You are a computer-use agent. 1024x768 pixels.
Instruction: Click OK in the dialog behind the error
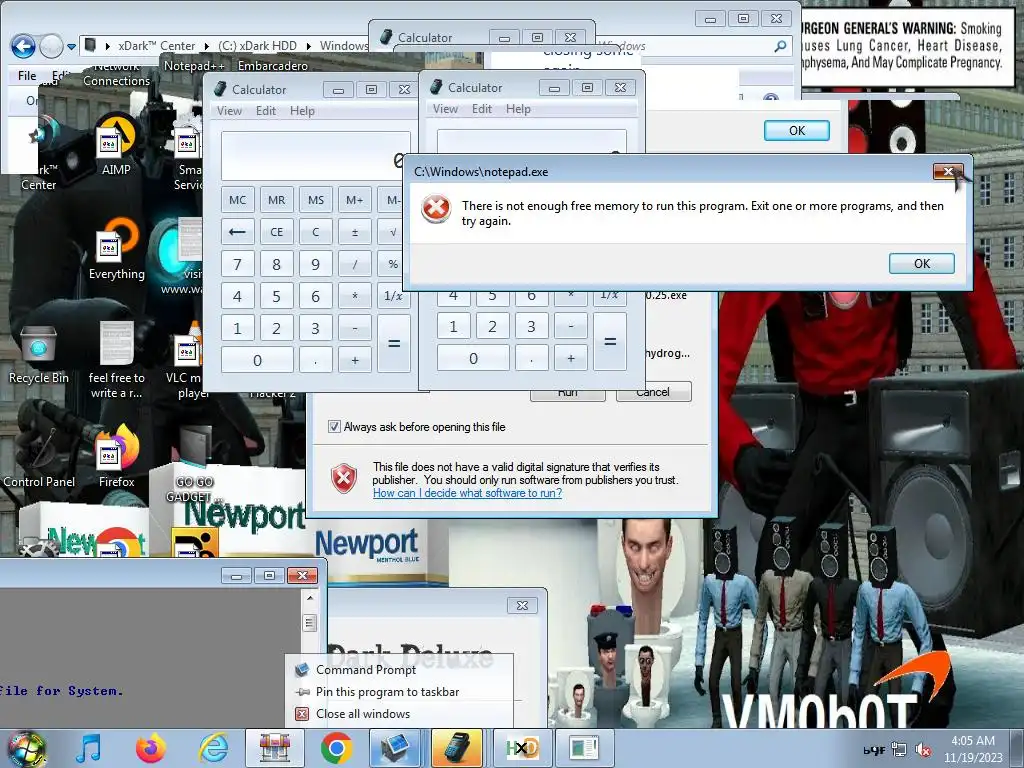[797, 130]
